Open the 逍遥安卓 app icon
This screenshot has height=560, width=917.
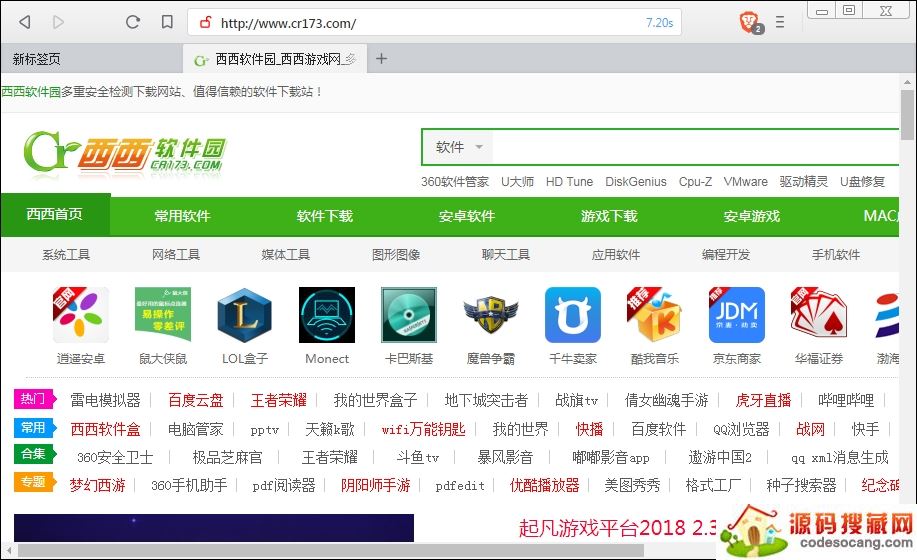coord(81,315)
